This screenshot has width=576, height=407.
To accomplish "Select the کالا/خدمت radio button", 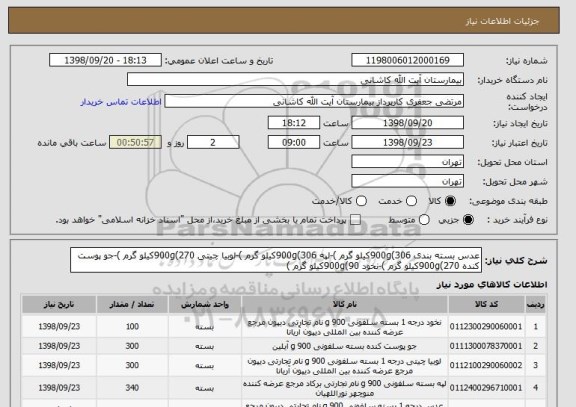I will point(361,201).
